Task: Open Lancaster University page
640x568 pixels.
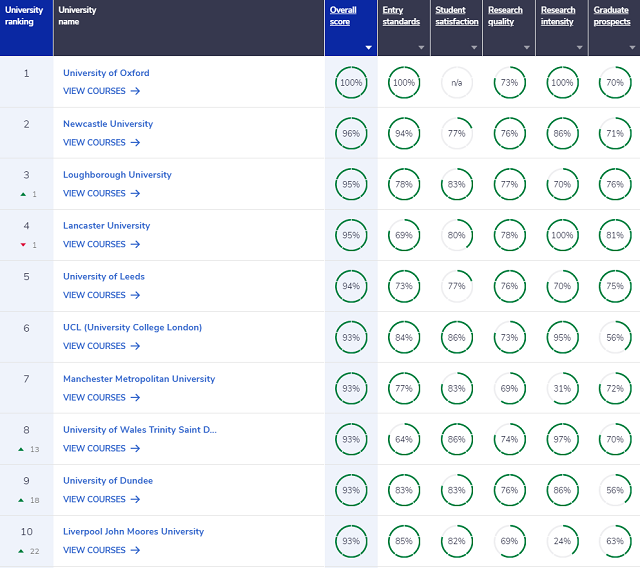Action: coord(107,226)
